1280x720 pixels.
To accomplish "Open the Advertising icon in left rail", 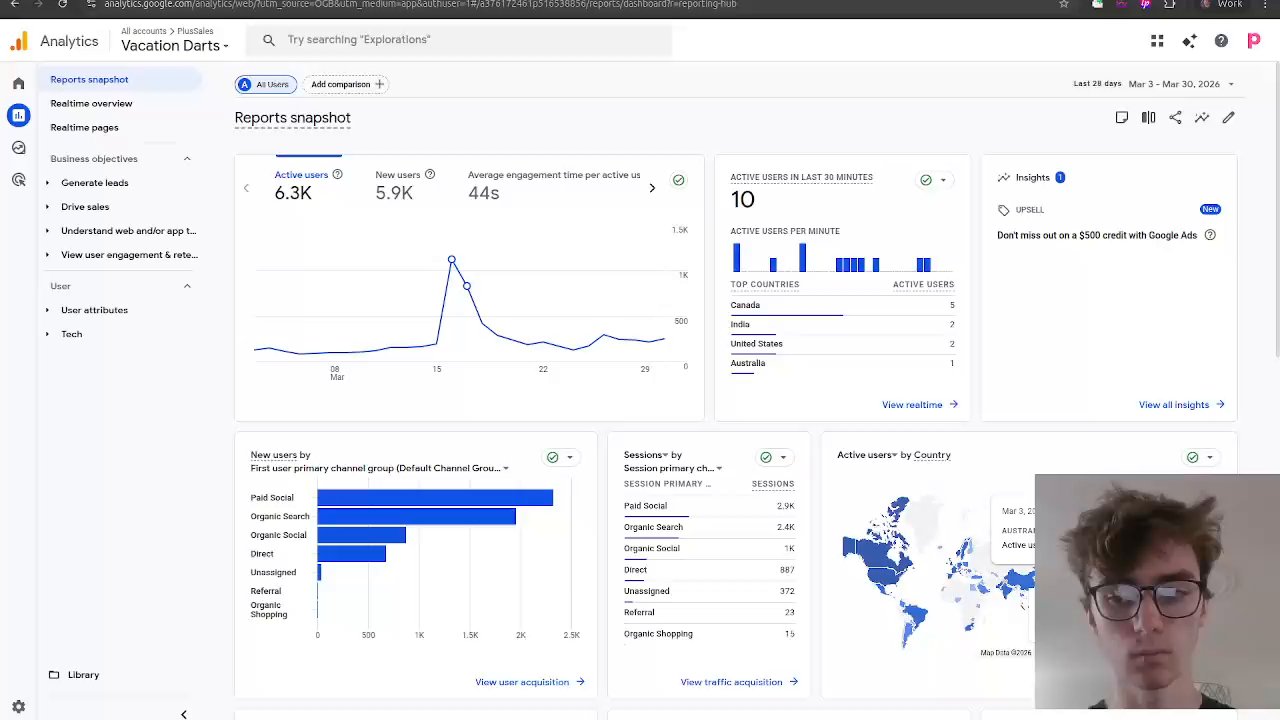I will (x=18, y=180).
